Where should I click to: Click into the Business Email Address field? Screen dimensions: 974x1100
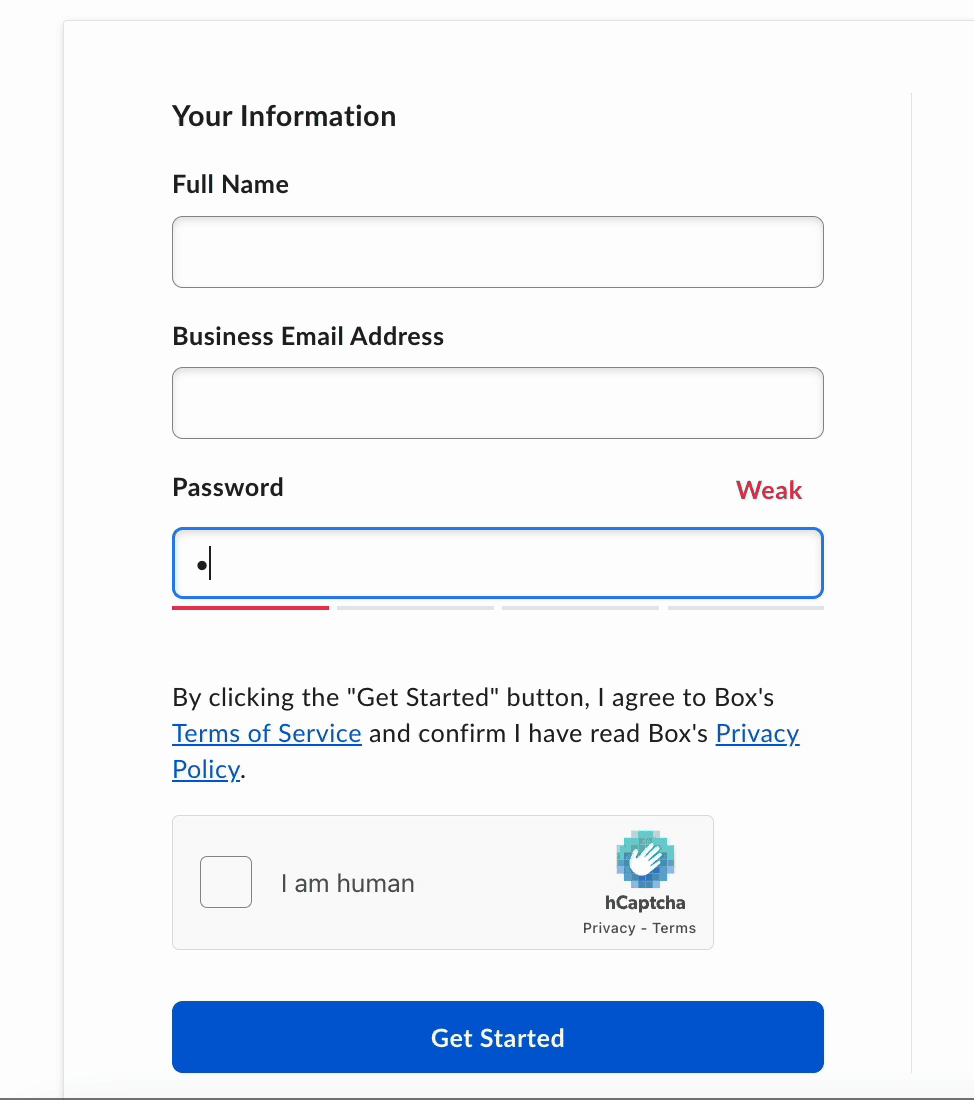(x=498, y=403)
